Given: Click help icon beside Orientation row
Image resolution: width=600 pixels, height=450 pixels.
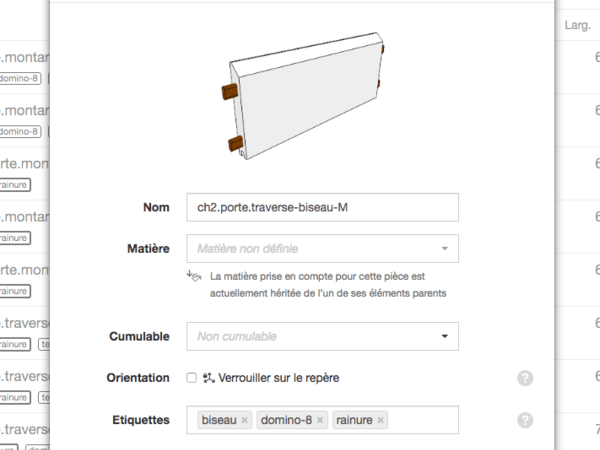Looking at the screenshot, I should coord(525,378).
